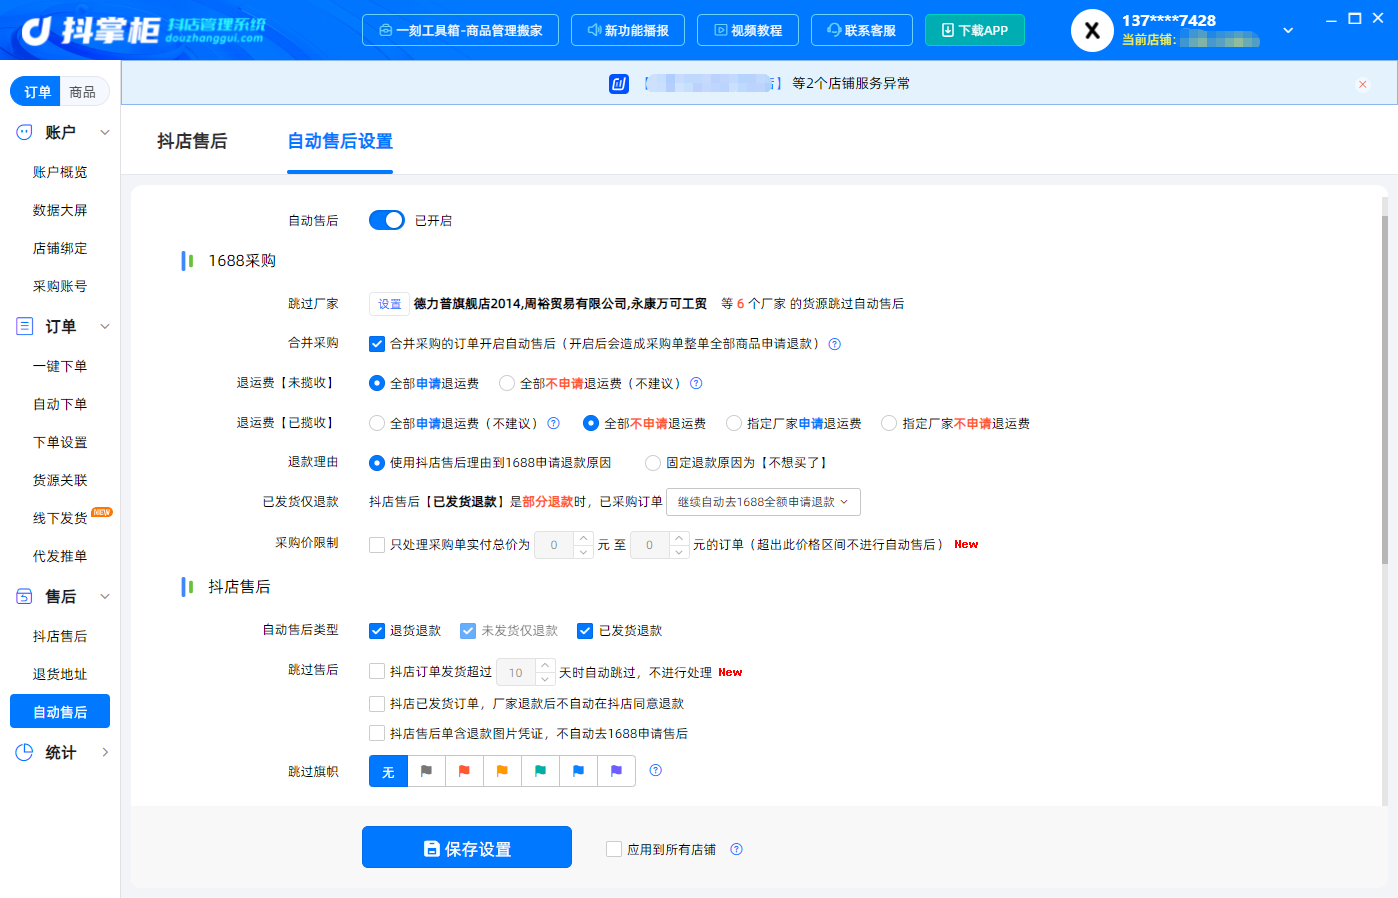Open 下单设置 in sidebar
The width and height of the screenshot is (1398, 898).
(60, 442)
